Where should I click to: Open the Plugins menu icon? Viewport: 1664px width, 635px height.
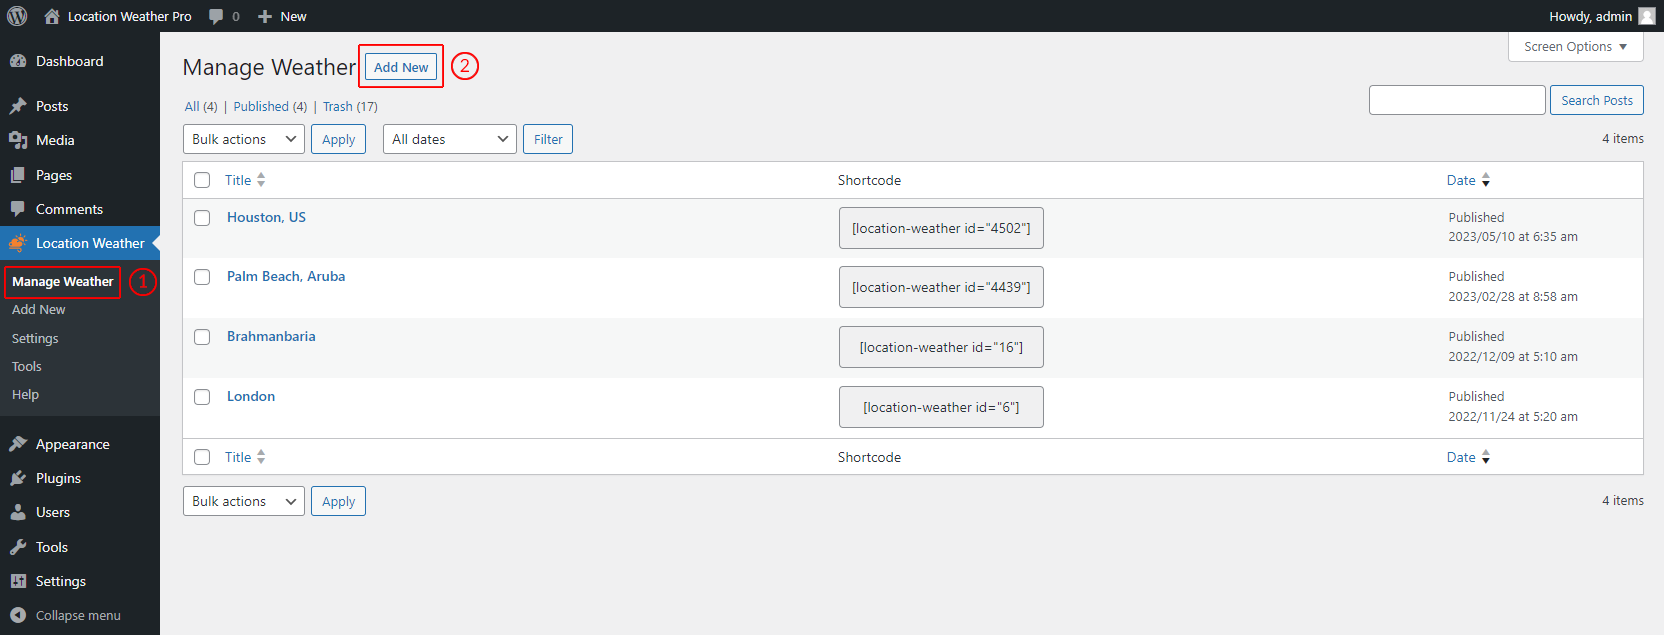18,478
